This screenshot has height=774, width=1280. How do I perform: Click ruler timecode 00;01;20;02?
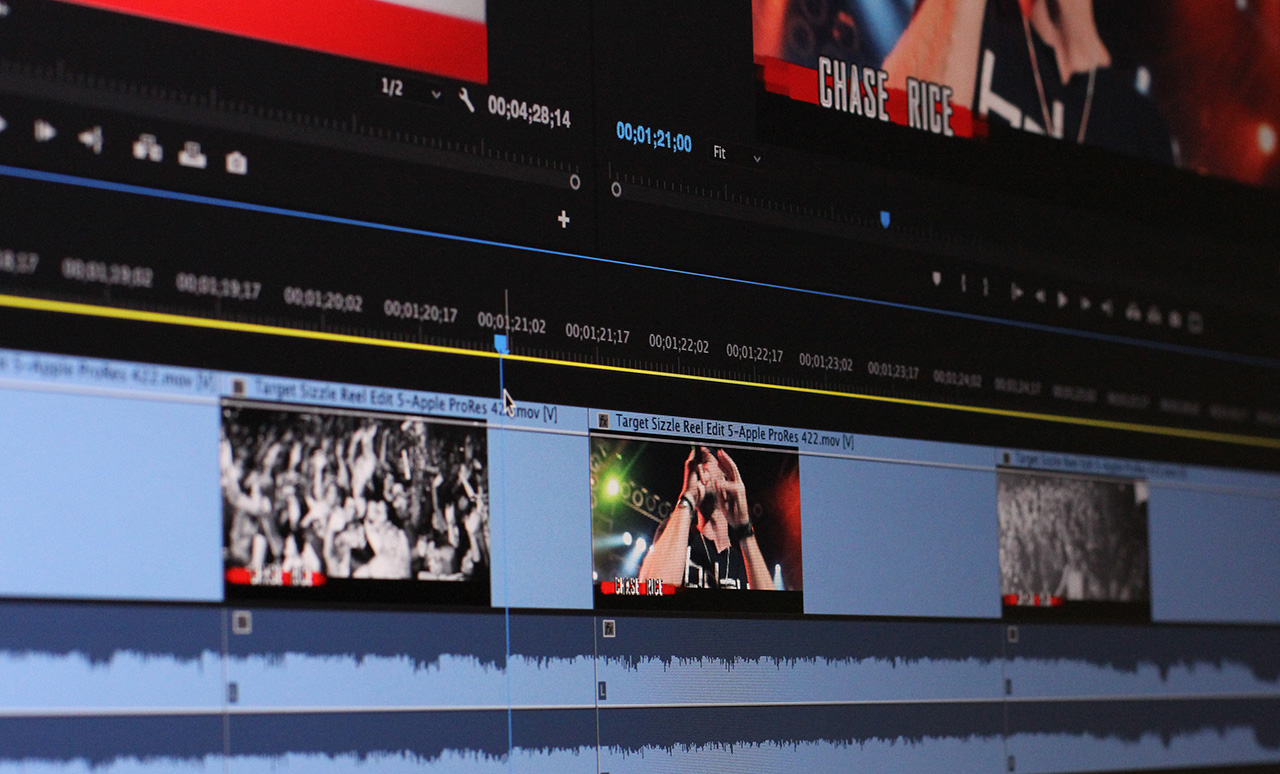(322, 299)
